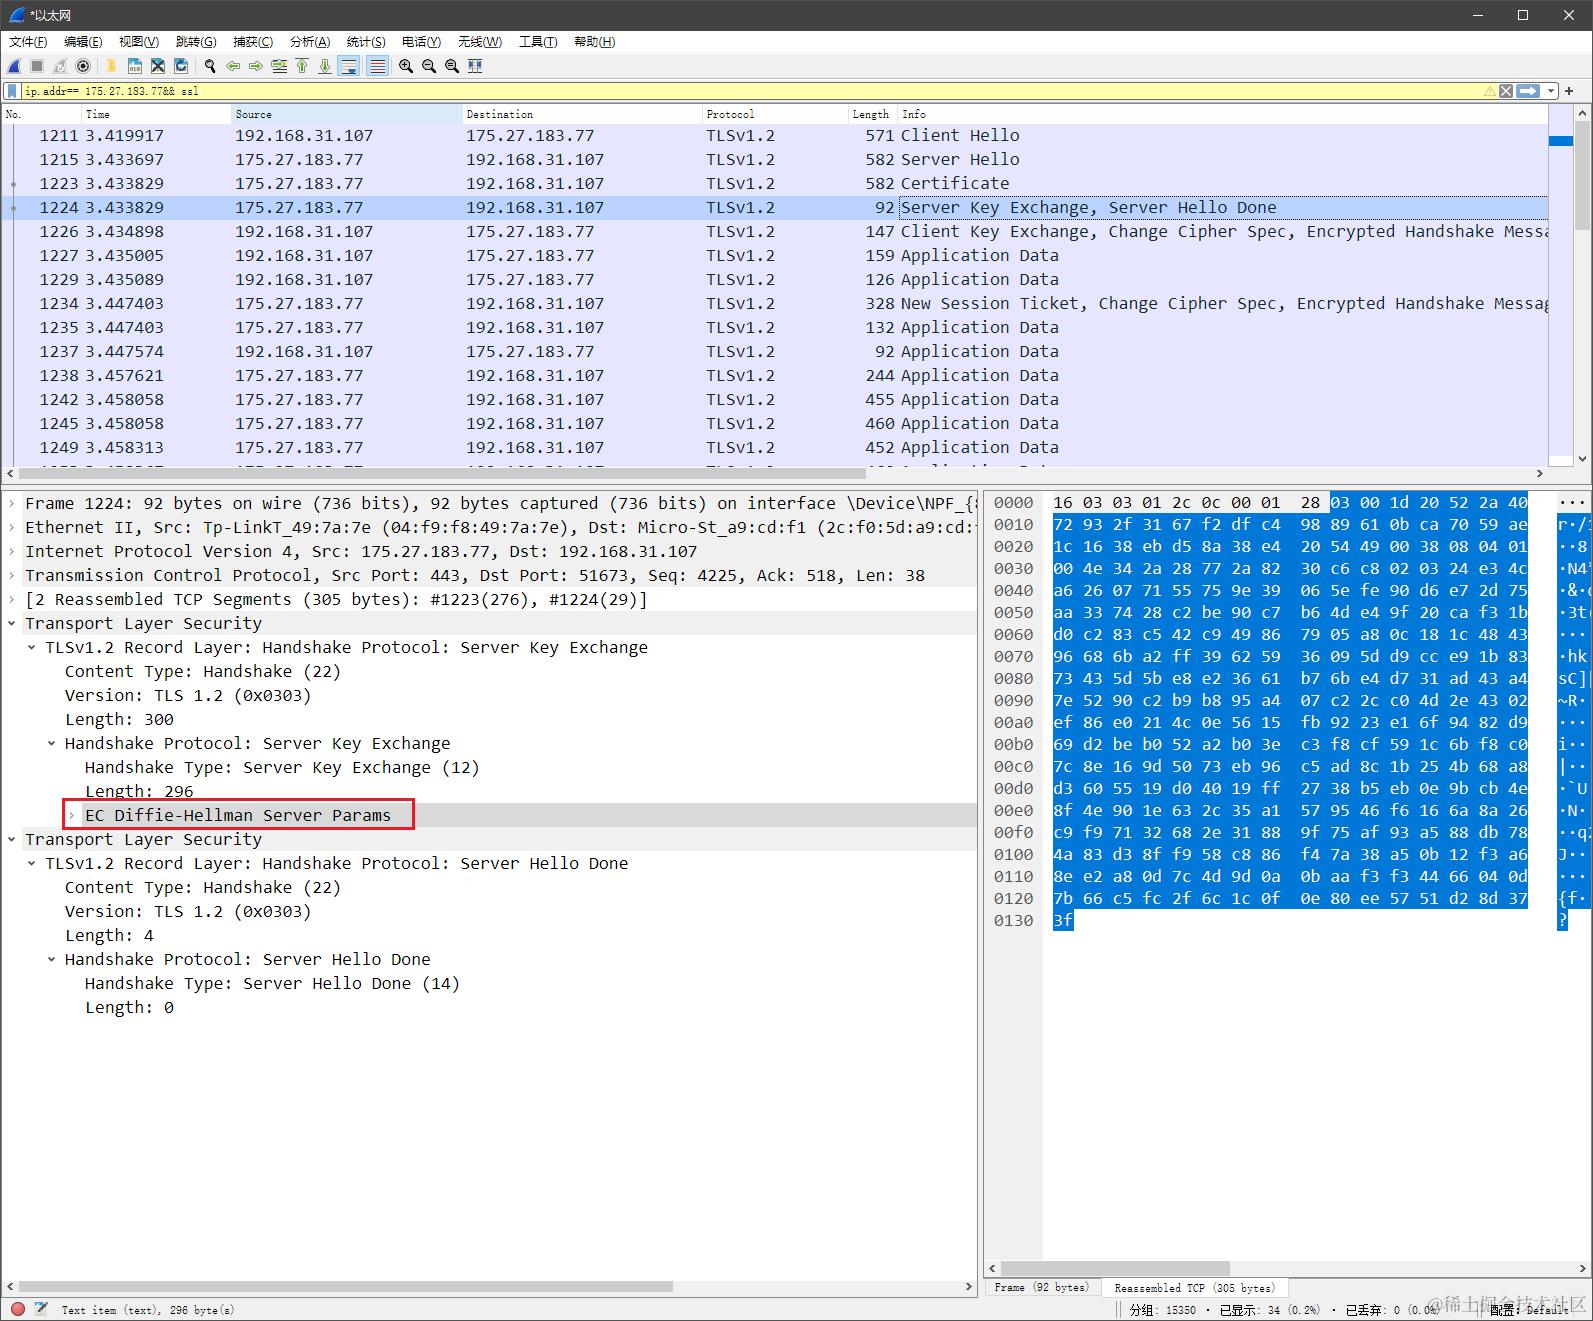Switch to the Frame (92 bytes) tab
Image resolution: width=1593 pixels, height=1321 pixels.
(x=1041, y=1287)
